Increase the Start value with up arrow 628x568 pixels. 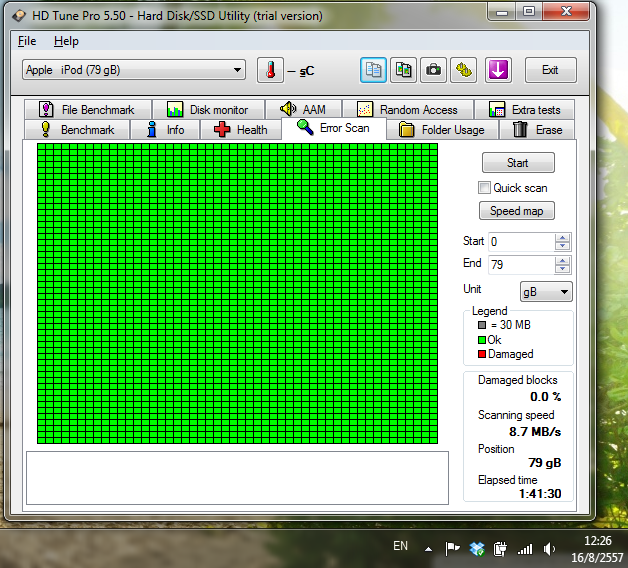562,238
